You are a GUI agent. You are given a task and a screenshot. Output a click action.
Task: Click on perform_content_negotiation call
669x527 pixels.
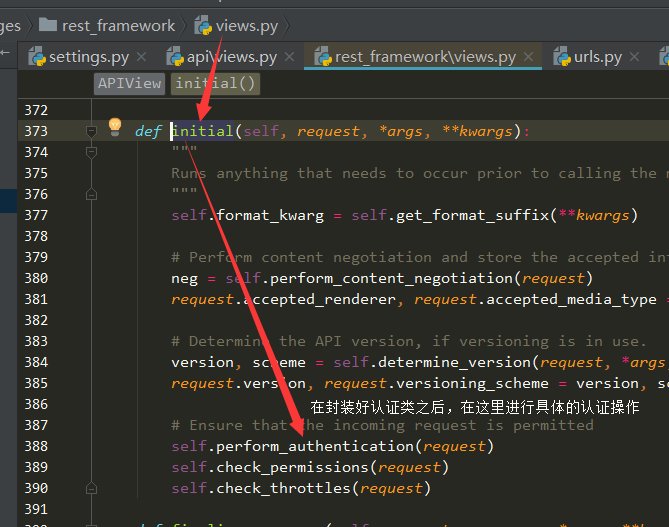pos(391,279)
